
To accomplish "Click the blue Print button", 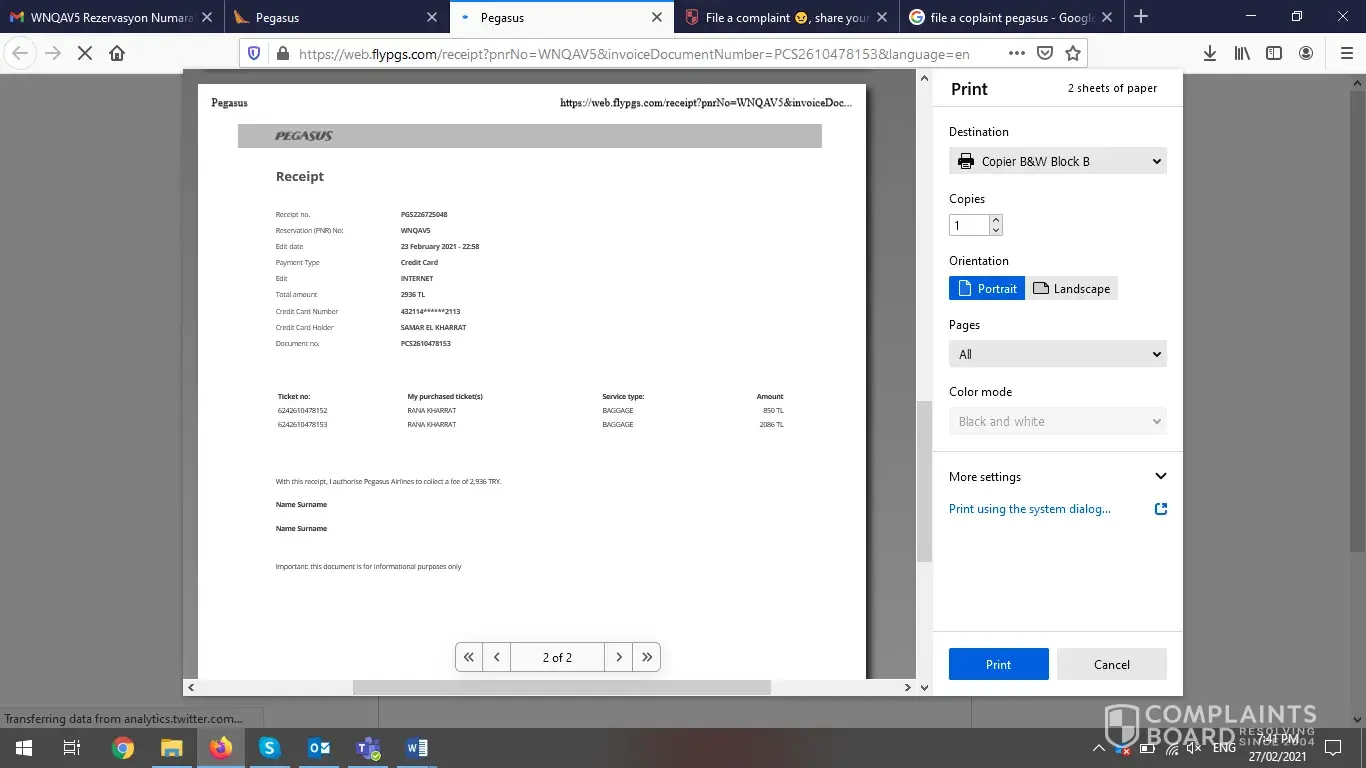I will (x=998, y=664).
